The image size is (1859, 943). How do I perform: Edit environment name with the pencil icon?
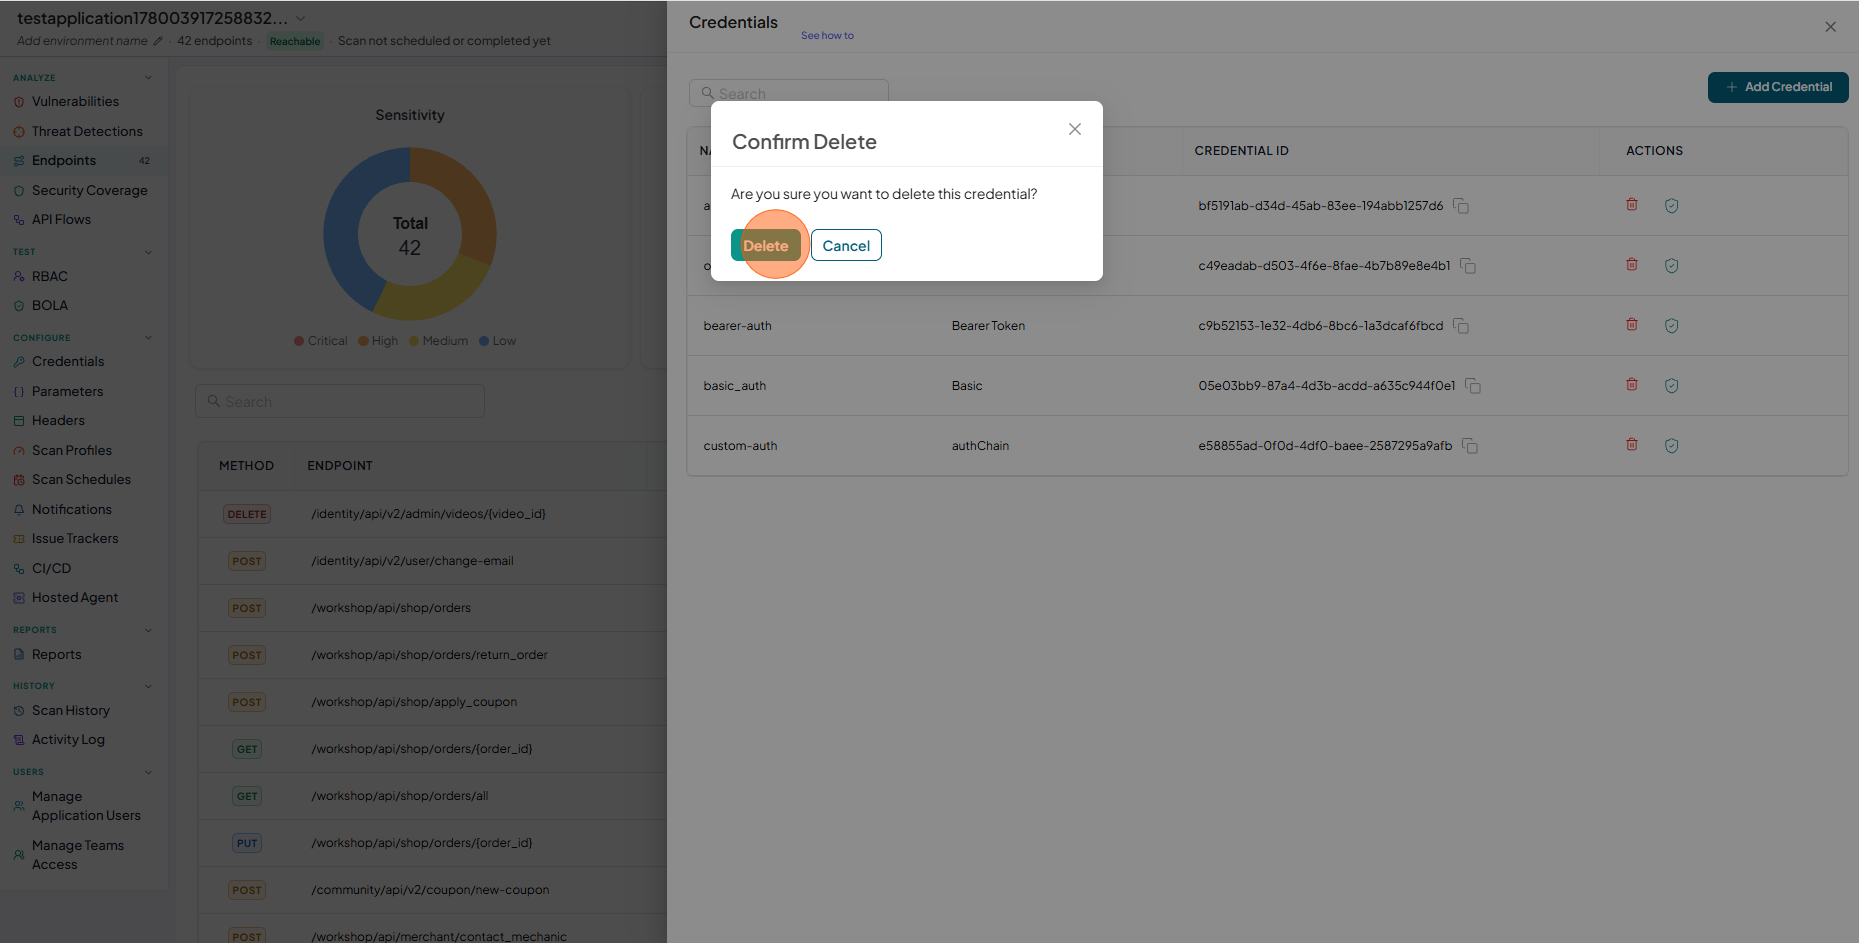click(158, 41)
